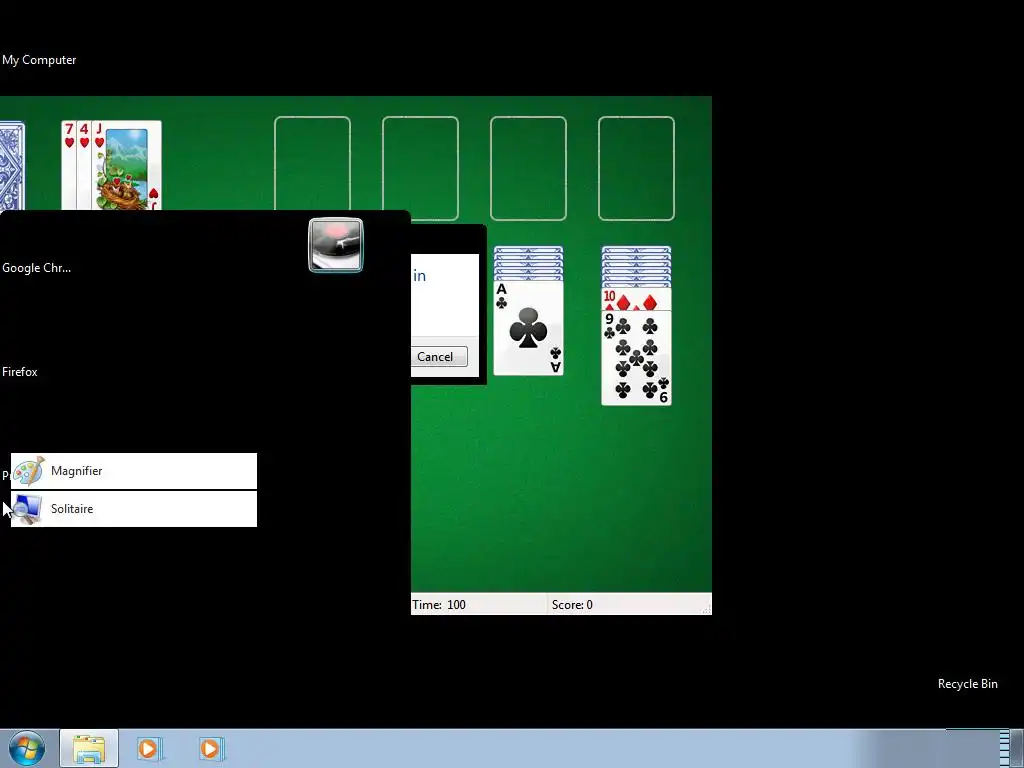Viewport: 1024px width, 768px height.
Task: Click the Time: 100 status text
Action: coord(439,605)
